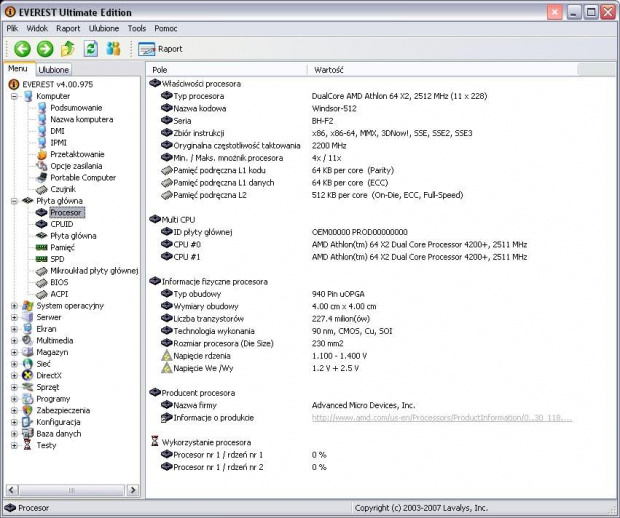Image resolution: width=620 pixels, height=518 pixels.
Task: Refresh the view using the Refresh icon
Action: (x=91, y=49)
